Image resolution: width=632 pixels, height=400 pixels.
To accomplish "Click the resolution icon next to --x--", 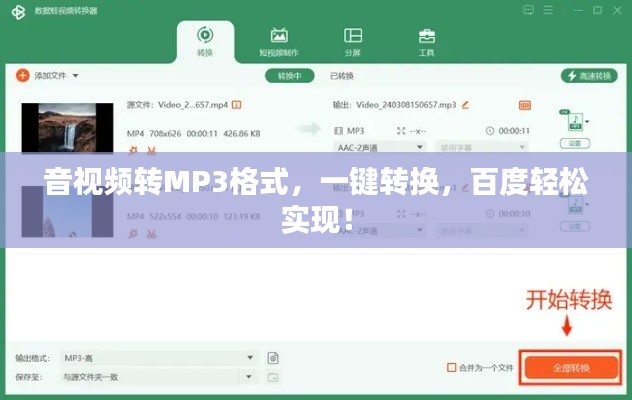I will [401, 131].
